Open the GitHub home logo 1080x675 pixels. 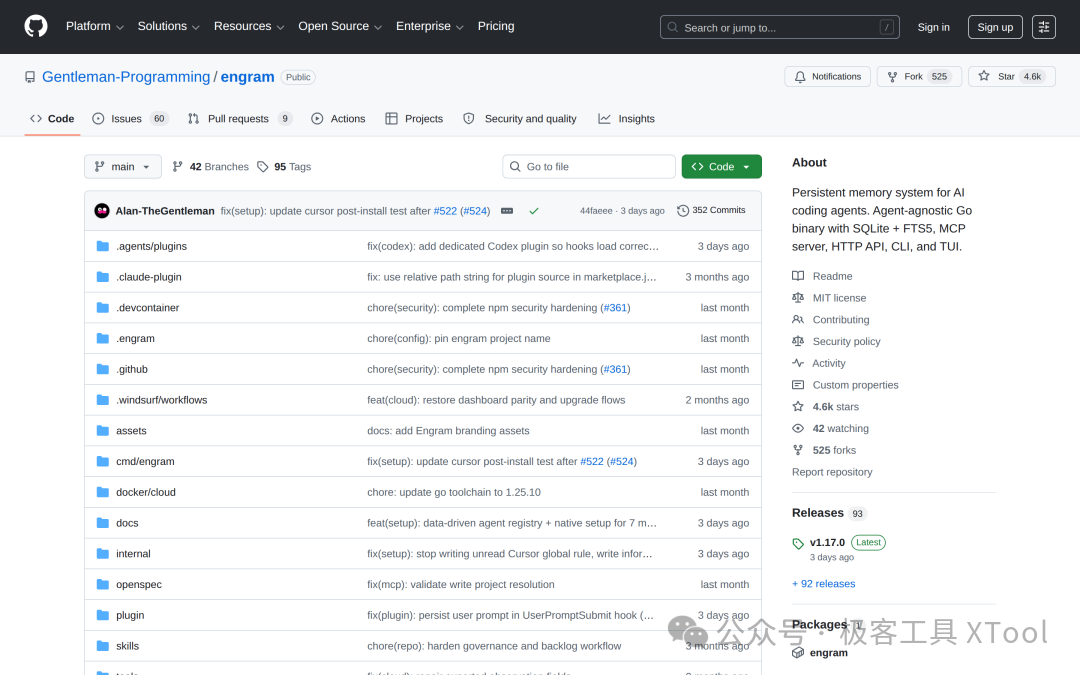pos(36,26)
